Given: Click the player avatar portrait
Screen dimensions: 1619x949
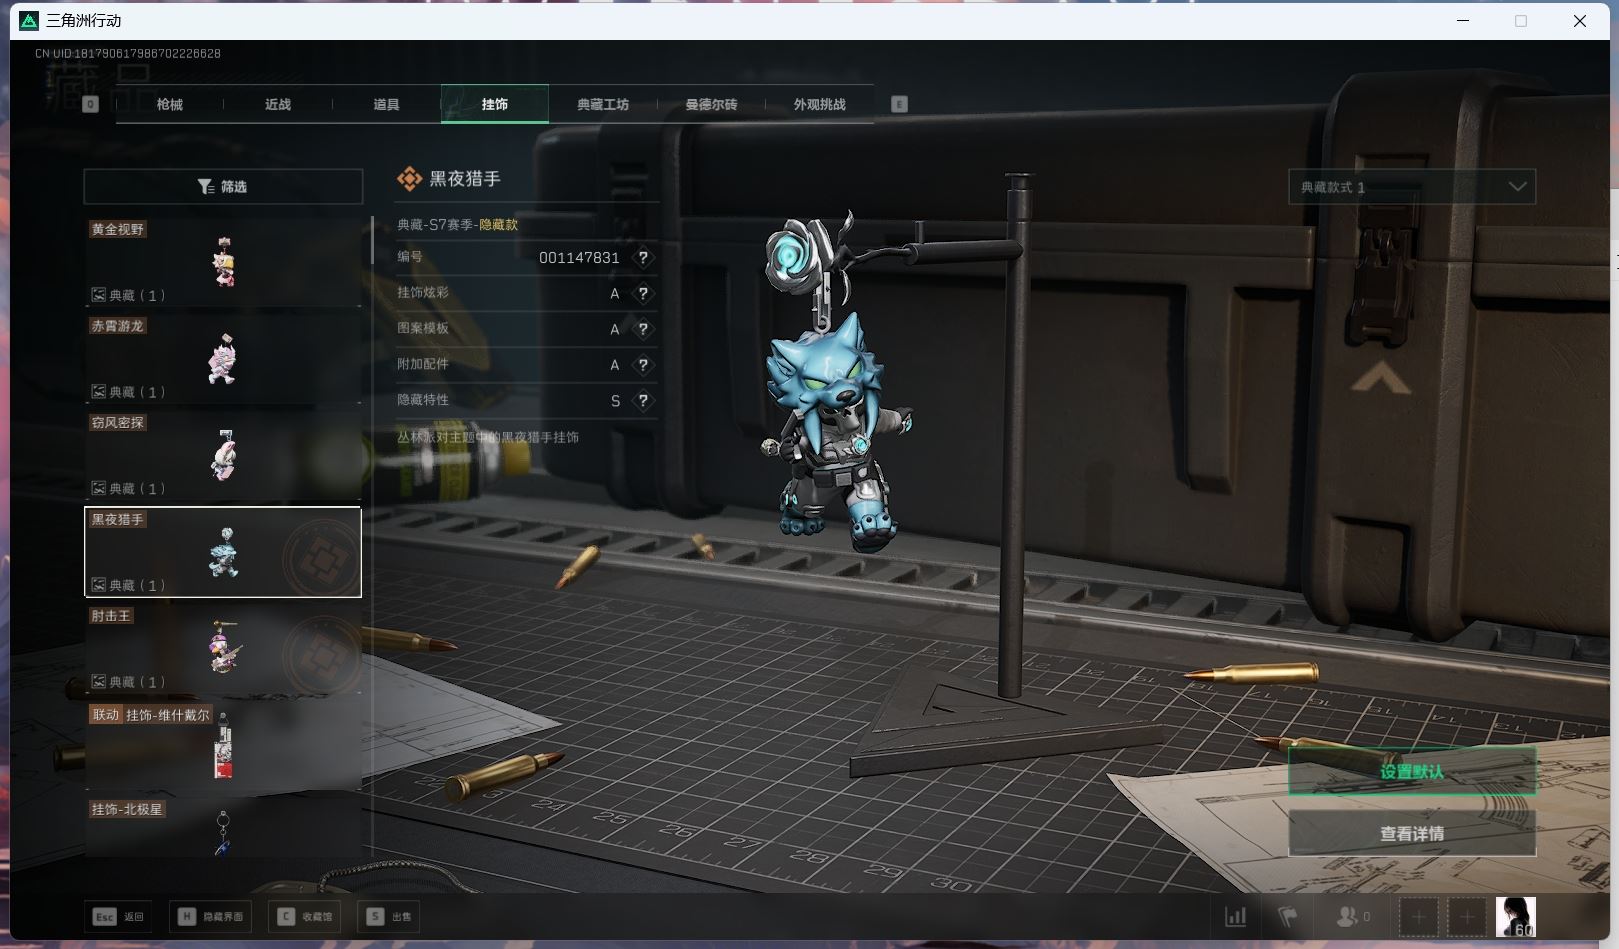Looking at the screenshot, I should (1515, 916).
